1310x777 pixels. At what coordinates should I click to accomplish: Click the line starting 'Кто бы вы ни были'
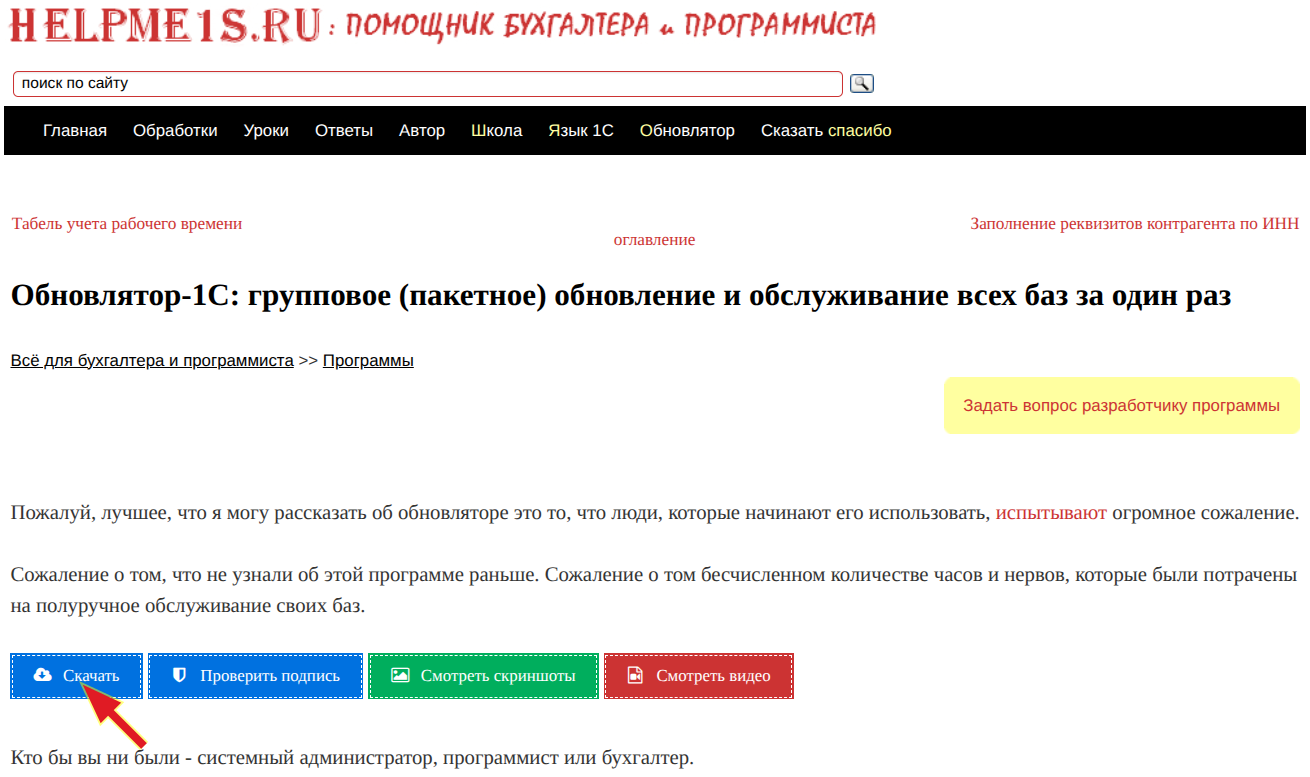(351, 758)
